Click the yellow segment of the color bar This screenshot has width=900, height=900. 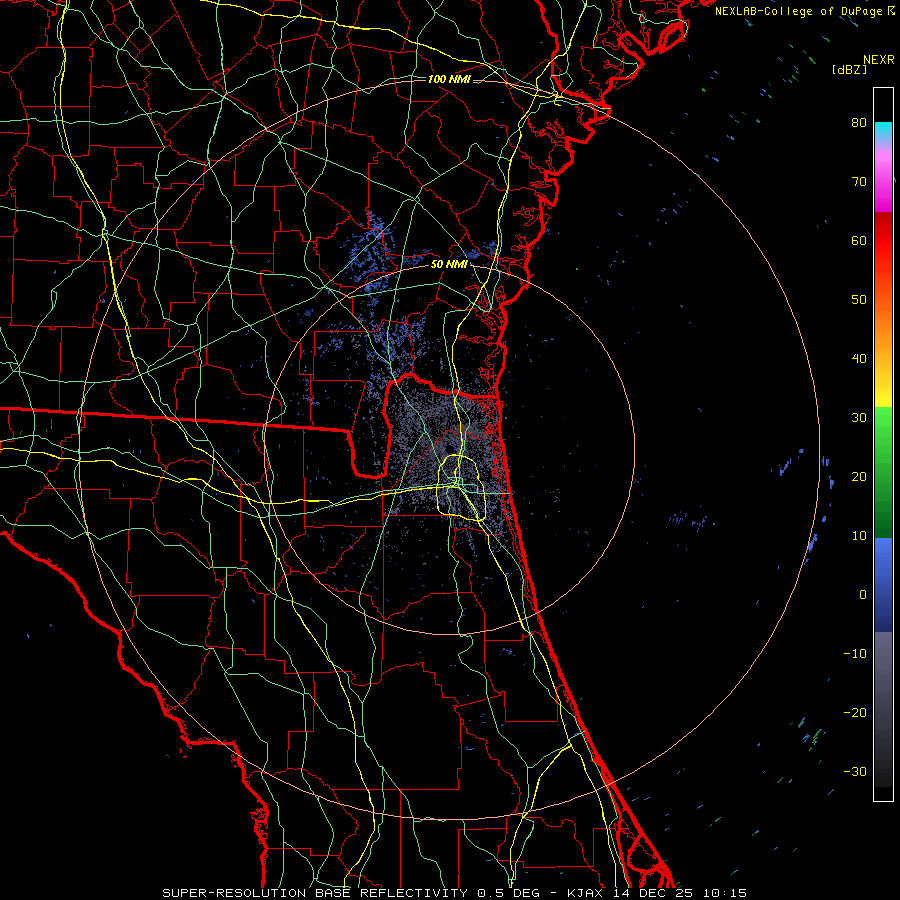click(883, 393)
